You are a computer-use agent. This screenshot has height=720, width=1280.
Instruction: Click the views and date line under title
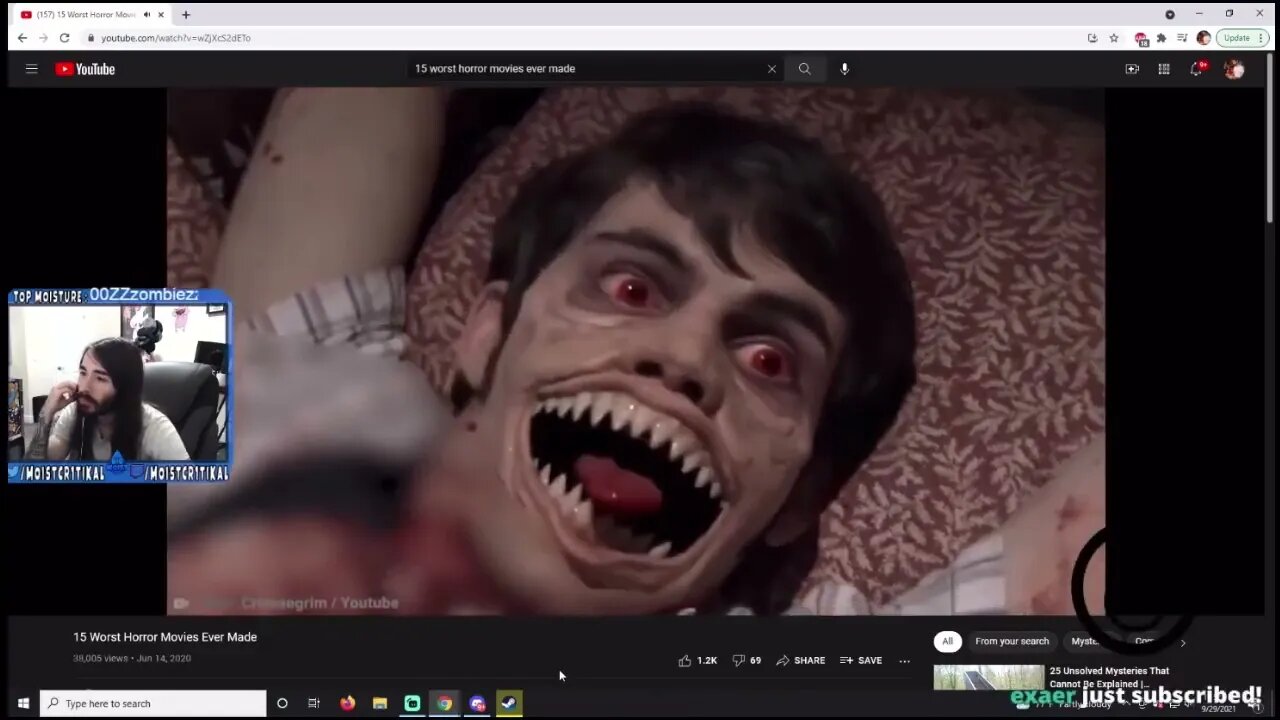132,658
